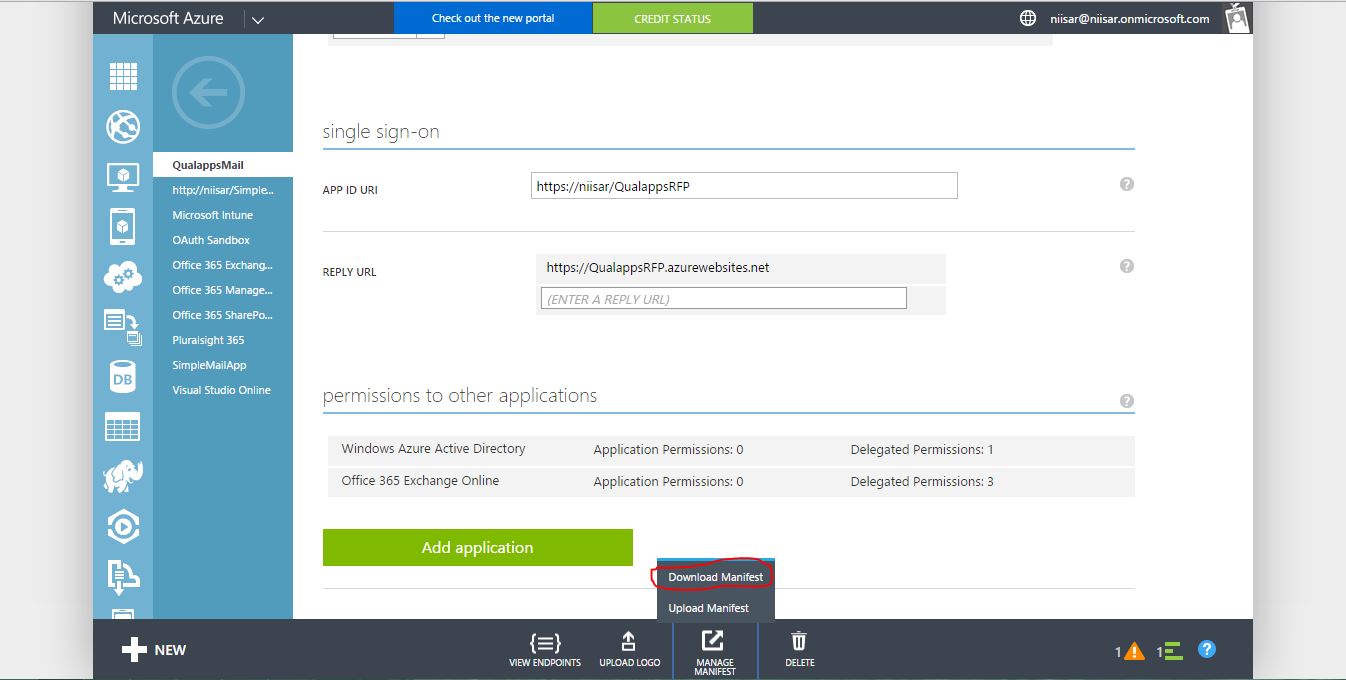This screenshot has height=680, width=1346.
Task: Open the Mobile Services phone sidebar icon
Action: pyautogui.click(x=123, y=226)
